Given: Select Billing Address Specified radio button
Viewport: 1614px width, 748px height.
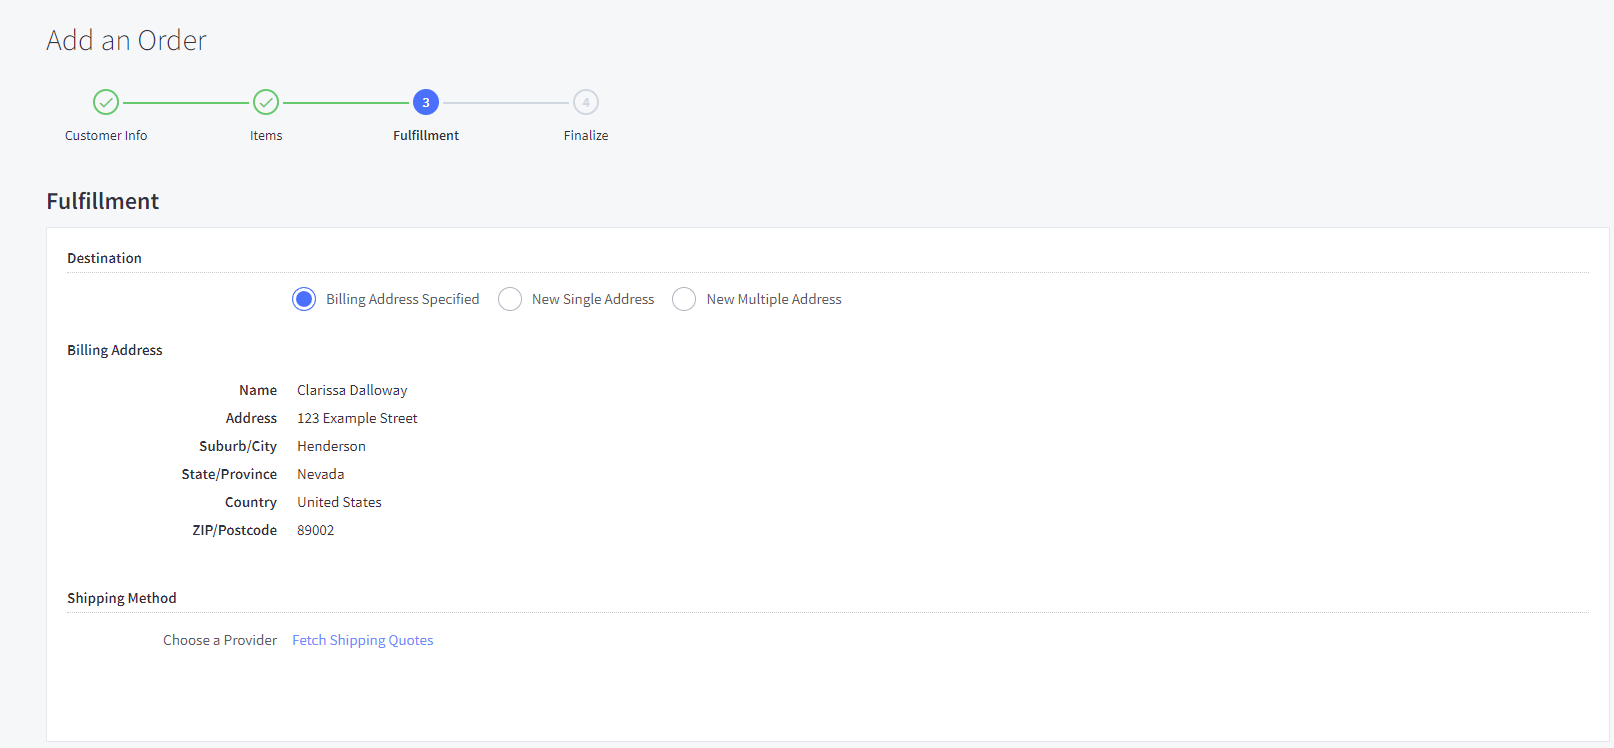Looking at the screenshot, I should 304,299.
